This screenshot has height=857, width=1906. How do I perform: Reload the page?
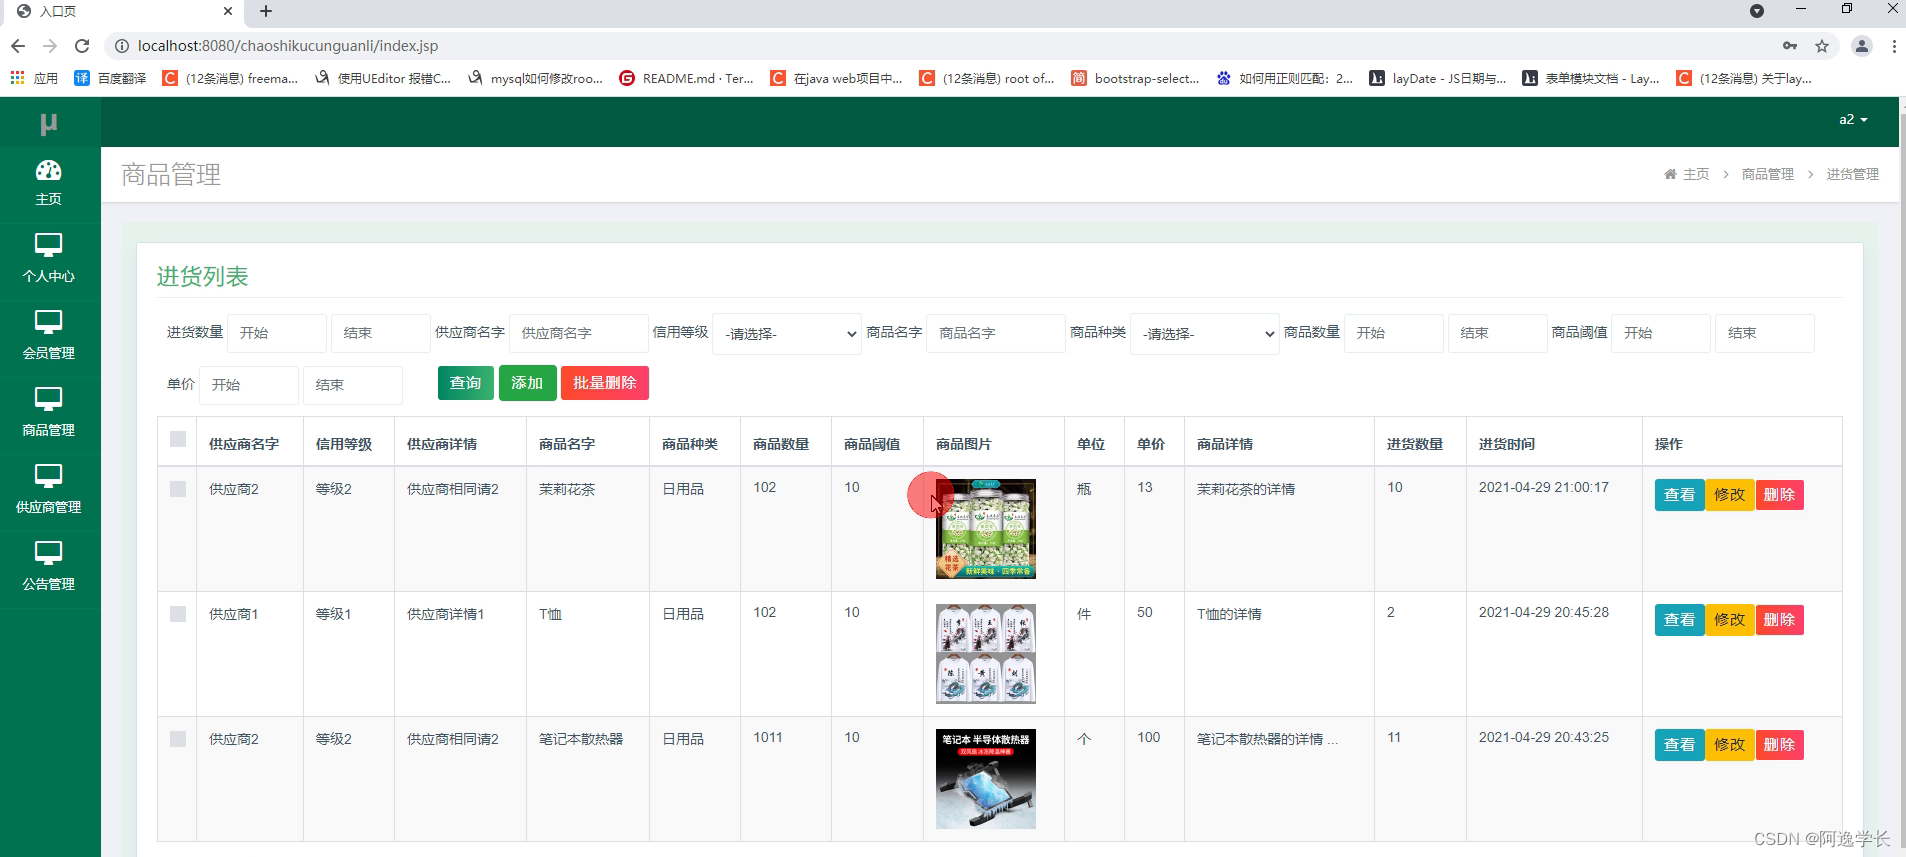pyautogui.click(x=82, y=46)
